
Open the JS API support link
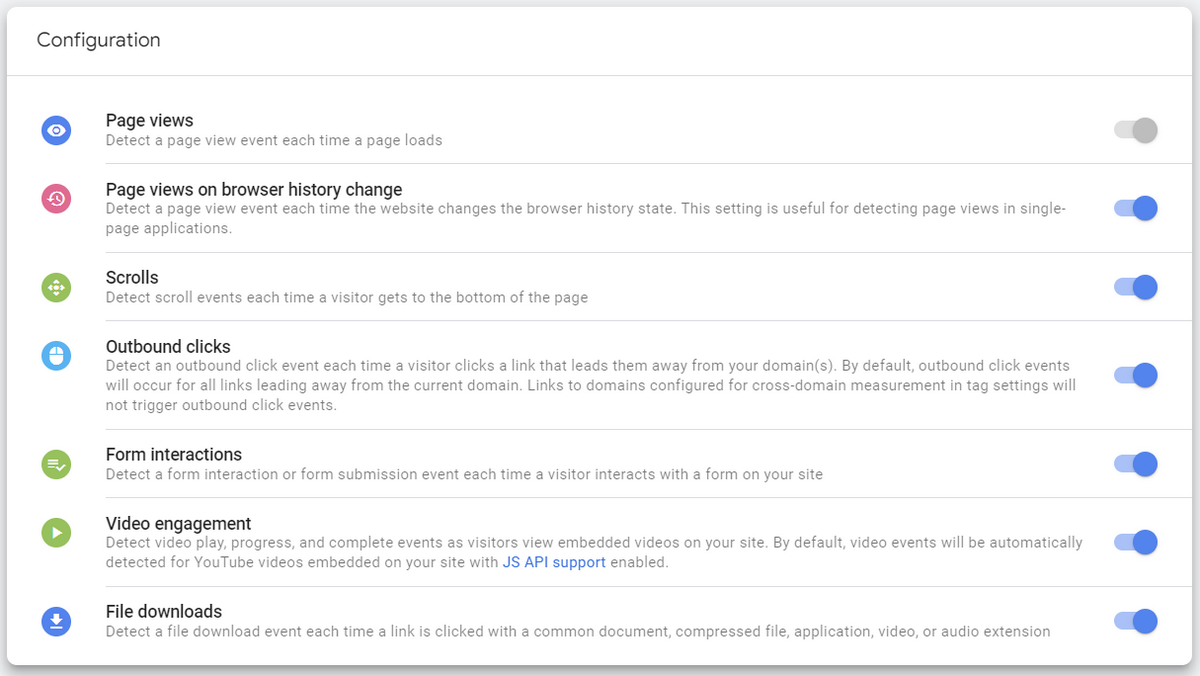554,562
